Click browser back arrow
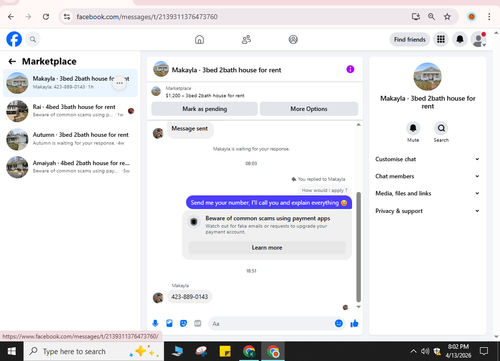Screen dimensions: 500x361 point(11,17)
